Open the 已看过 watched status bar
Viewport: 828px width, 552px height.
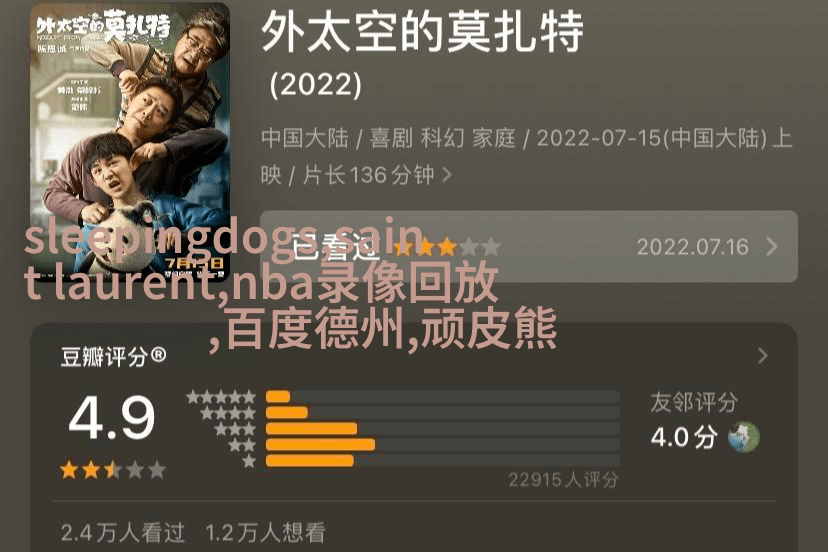click(x=529, y=247)
